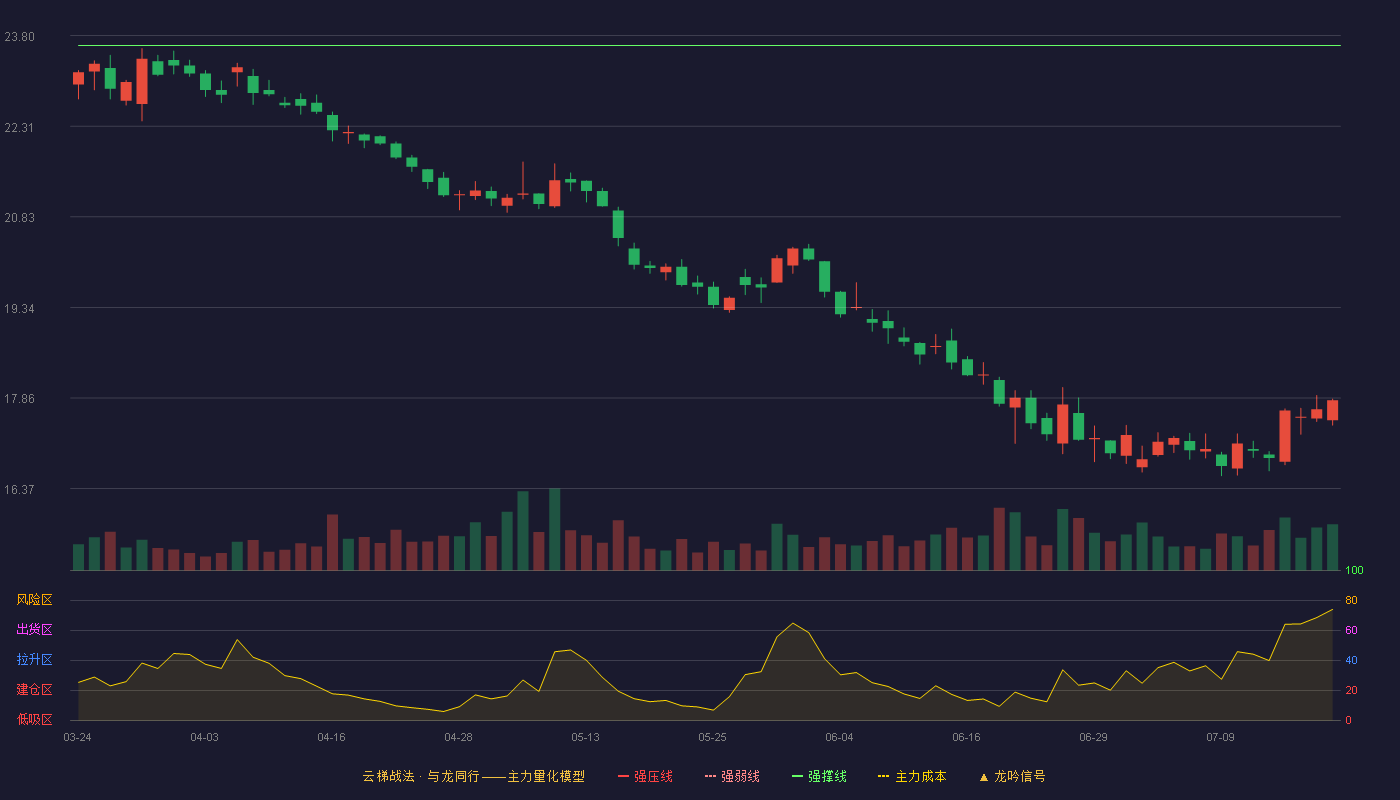Click the 06-29 date label

1093,737
